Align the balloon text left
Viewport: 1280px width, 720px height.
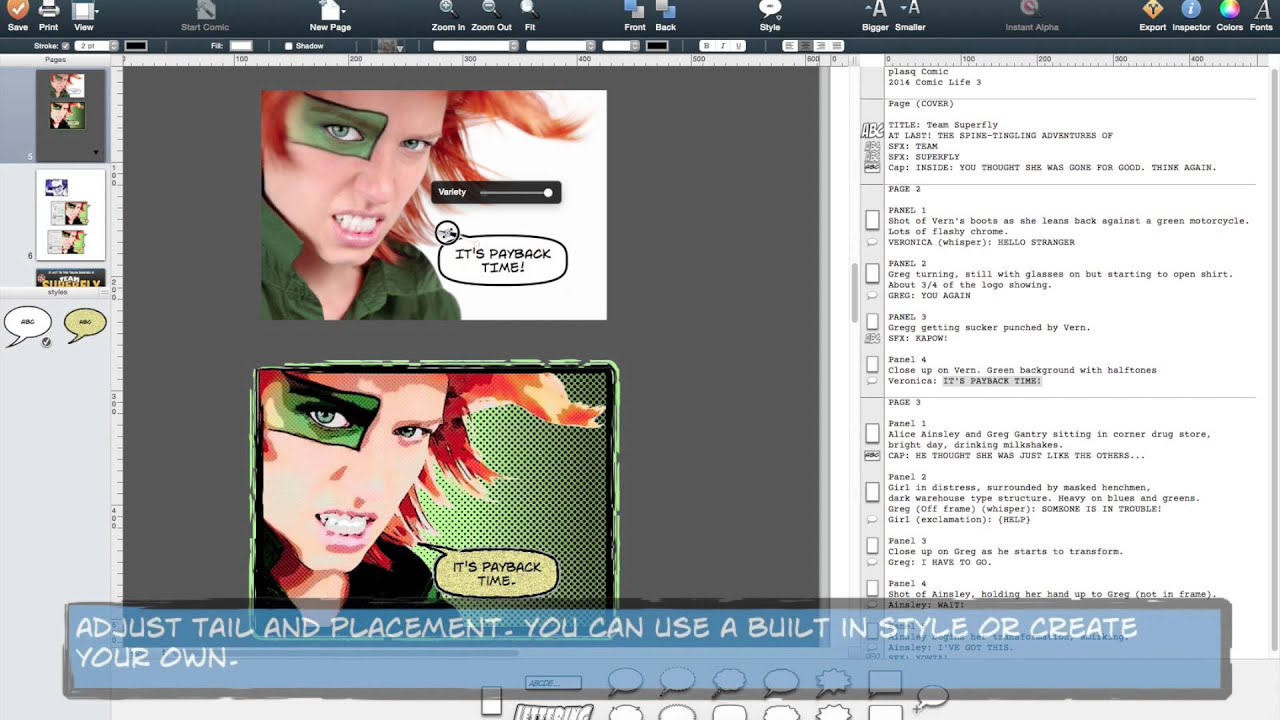coord(790,46)
